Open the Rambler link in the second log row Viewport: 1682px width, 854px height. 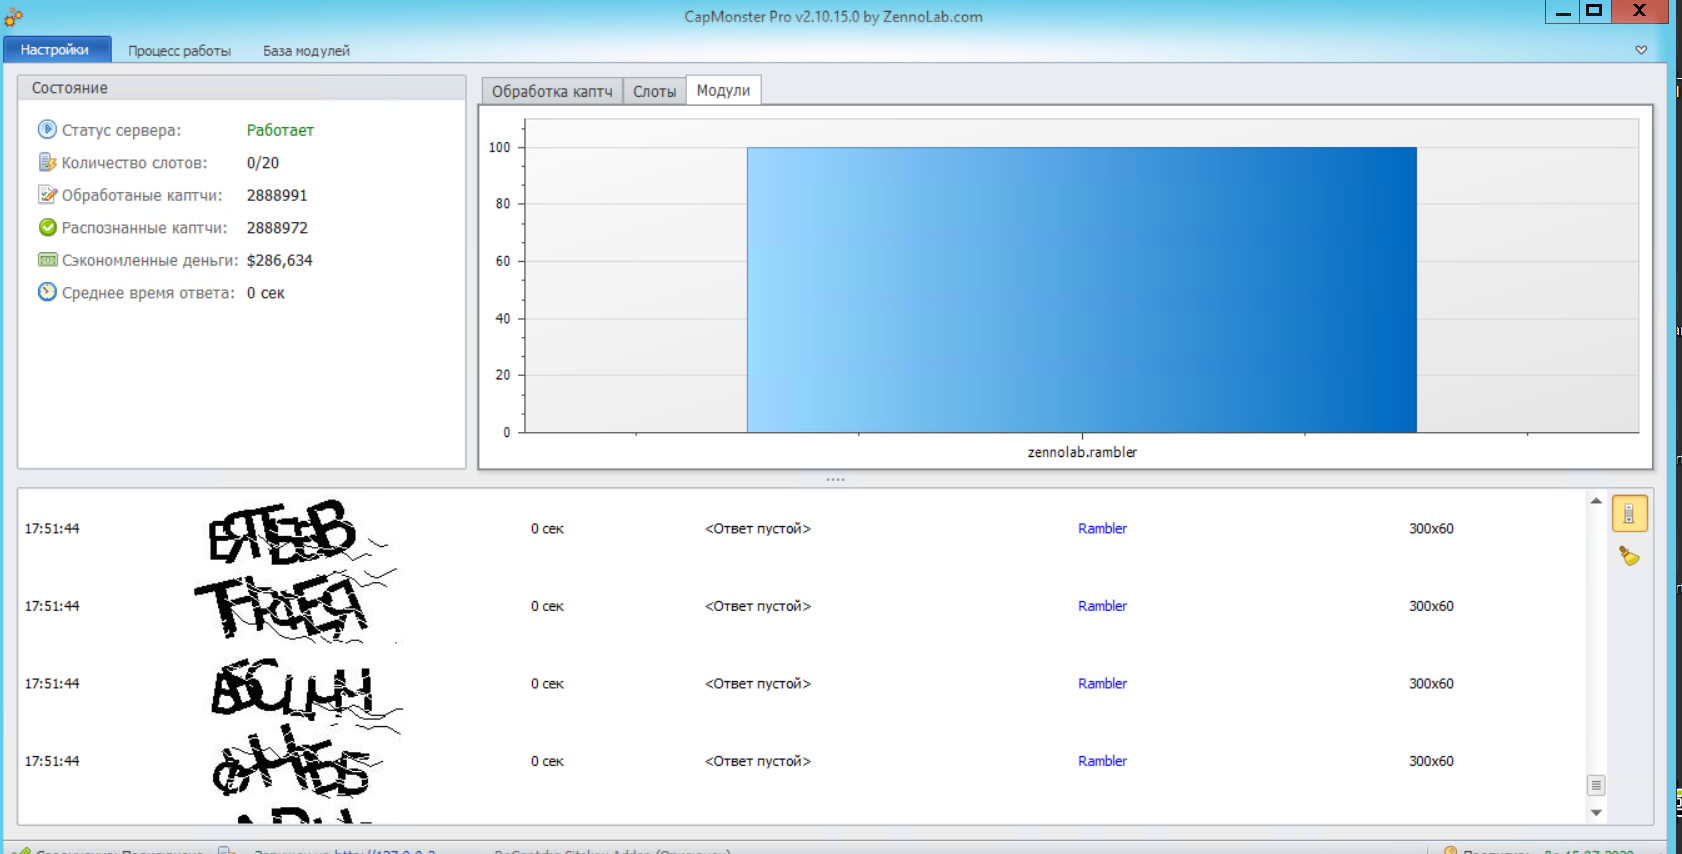click(1102, 606)
